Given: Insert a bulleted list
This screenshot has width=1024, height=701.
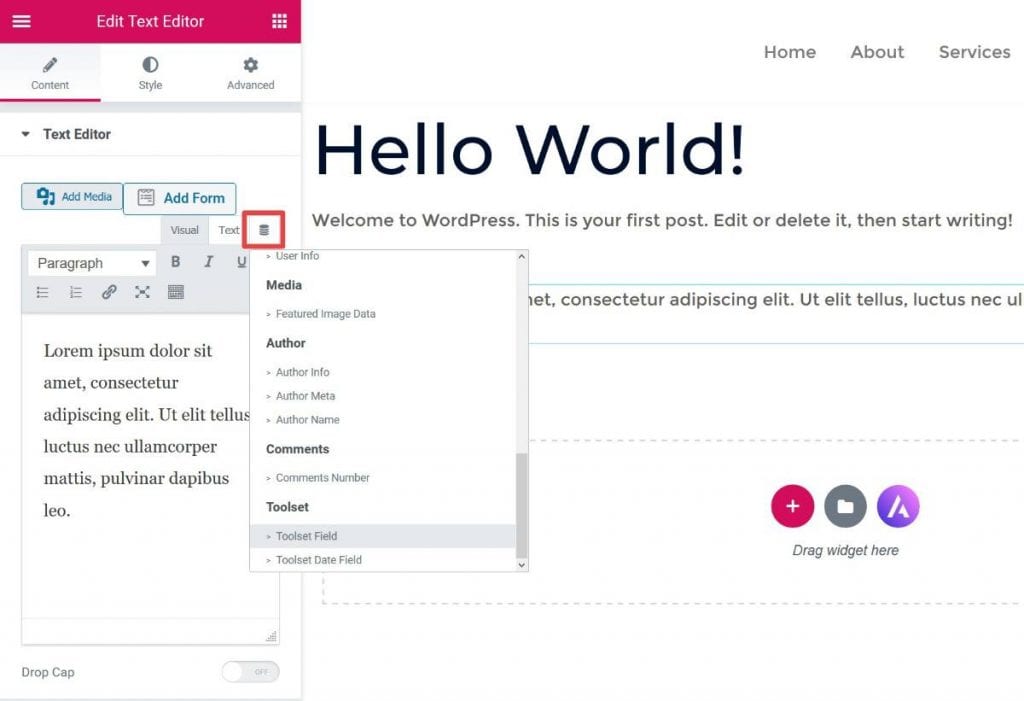Looking at the screenshot, I should coord(43,292).
